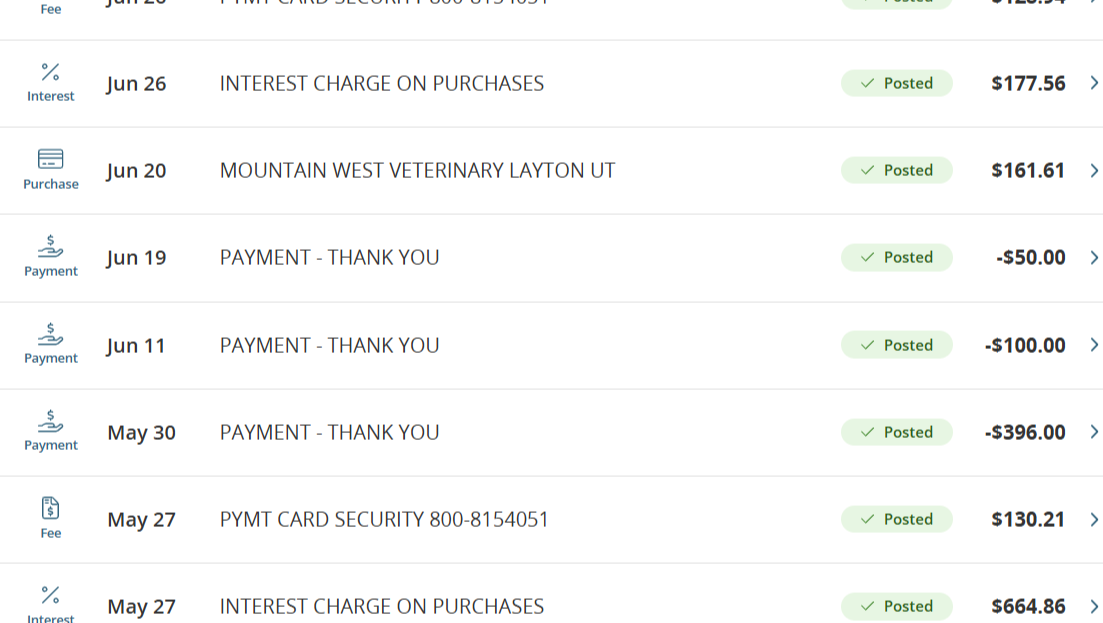Click the -$396.00 payment amount
The image size is (1103, 623).
coord(1025,432)
